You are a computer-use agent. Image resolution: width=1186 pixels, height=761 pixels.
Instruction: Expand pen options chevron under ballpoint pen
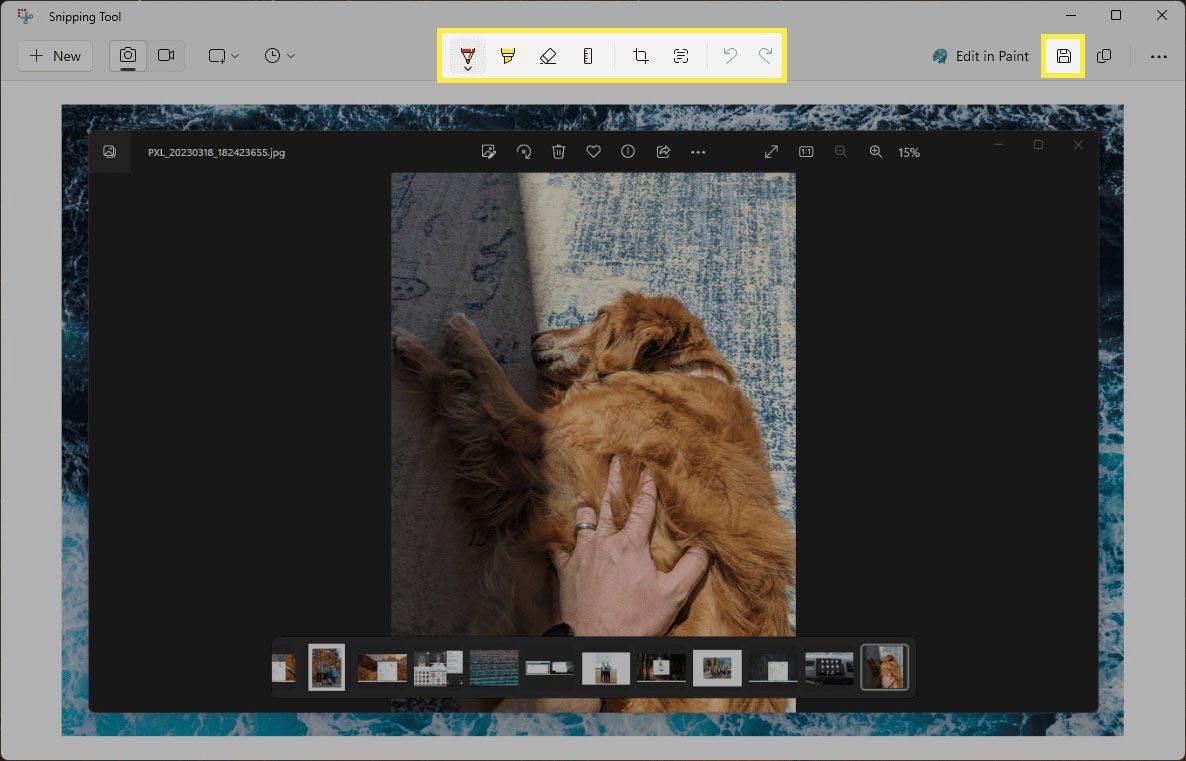click(x=467, y=68)
